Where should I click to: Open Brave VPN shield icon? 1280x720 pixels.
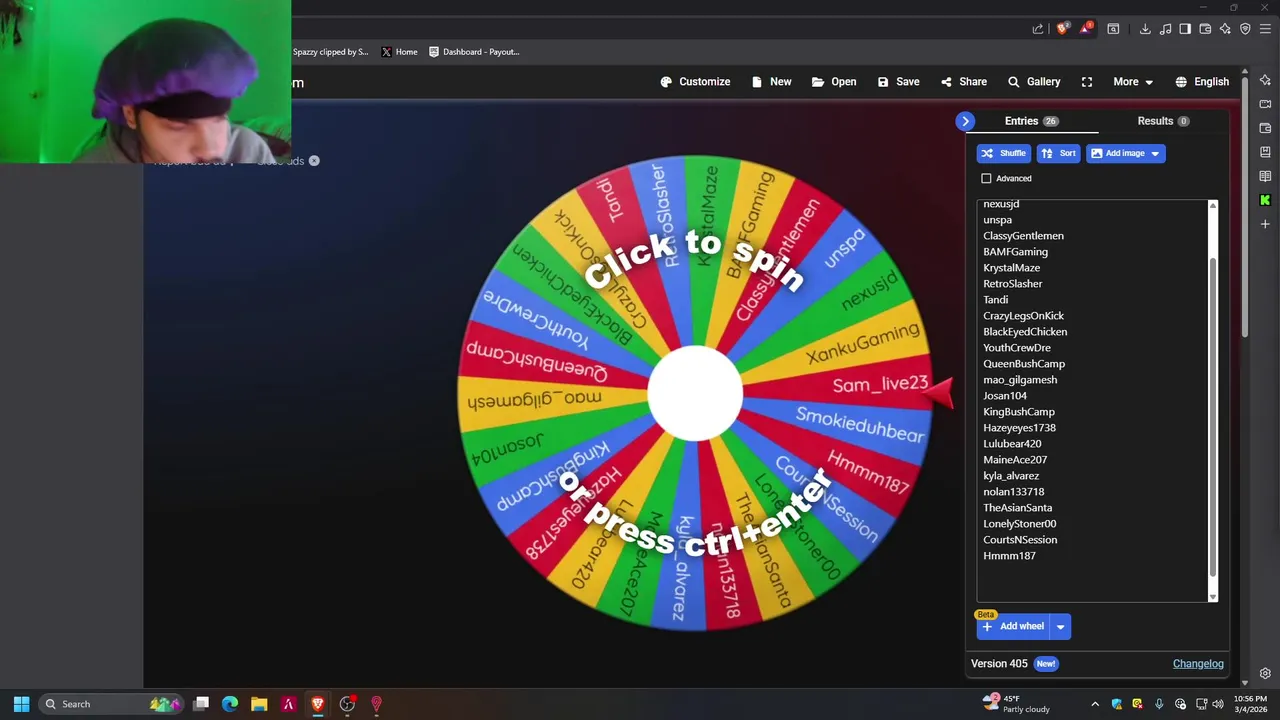(x=1245, y=29)
